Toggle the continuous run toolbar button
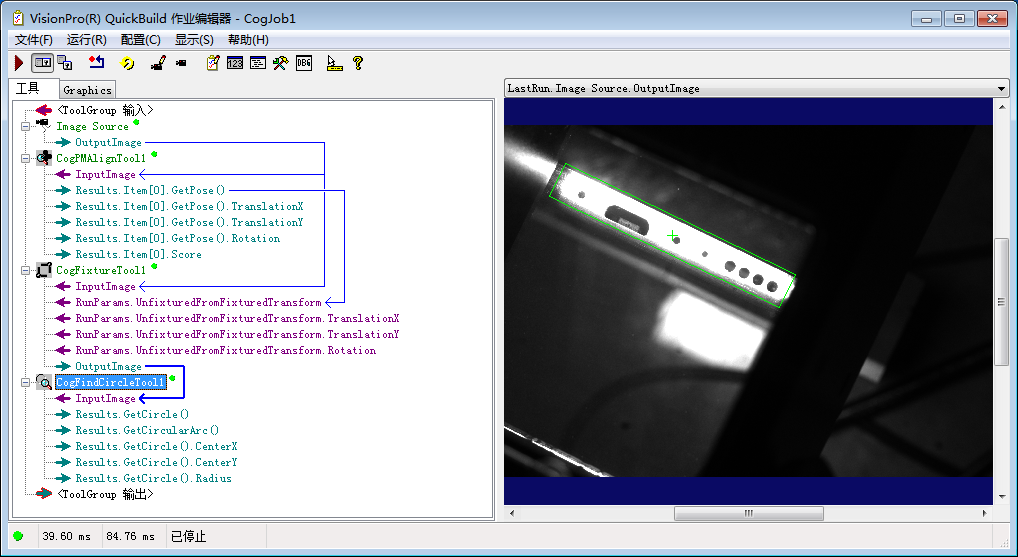Image resolution: width=1018 pixels, height=557 pixels. (x=42, y=63)
